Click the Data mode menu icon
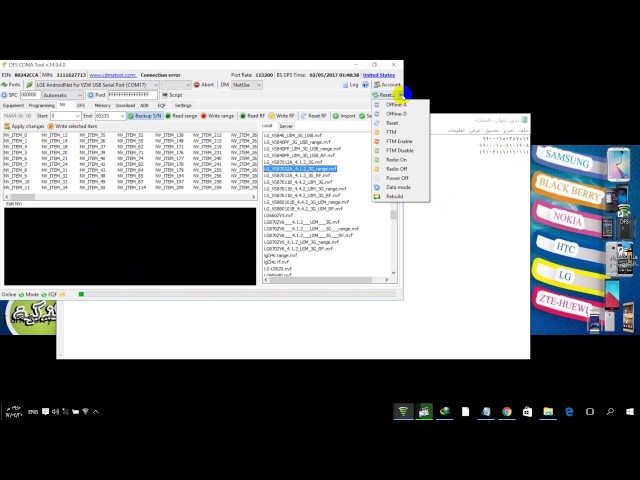 377,187
